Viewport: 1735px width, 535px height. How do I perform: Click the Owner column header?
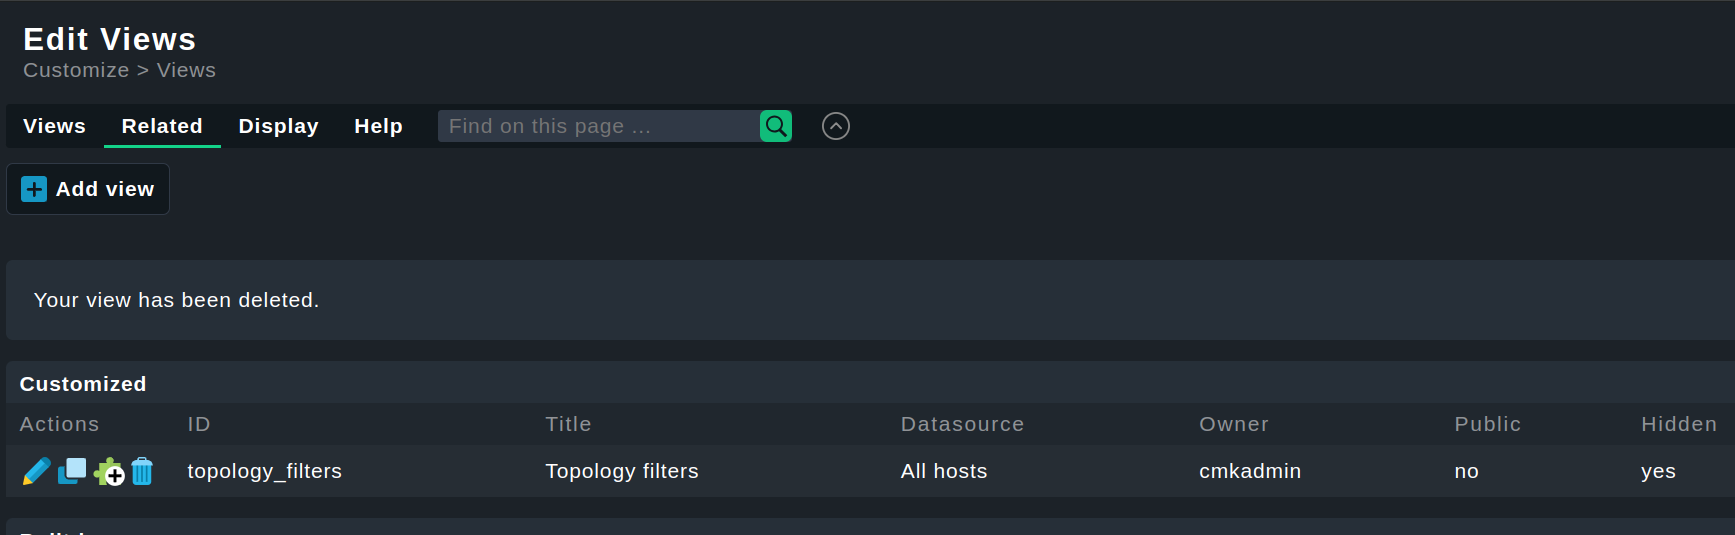coord(1233,424)
